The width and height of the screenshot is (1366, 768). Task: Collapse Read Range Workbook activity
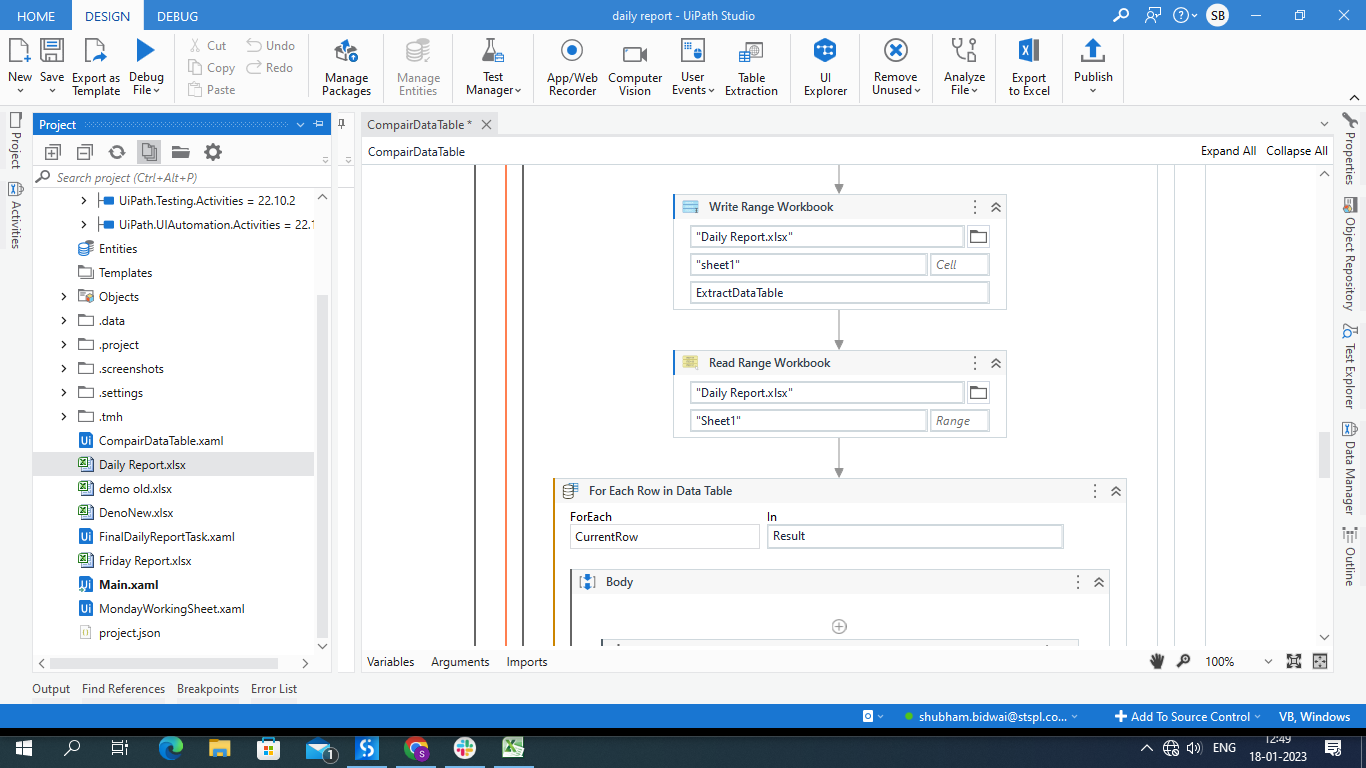996,363
